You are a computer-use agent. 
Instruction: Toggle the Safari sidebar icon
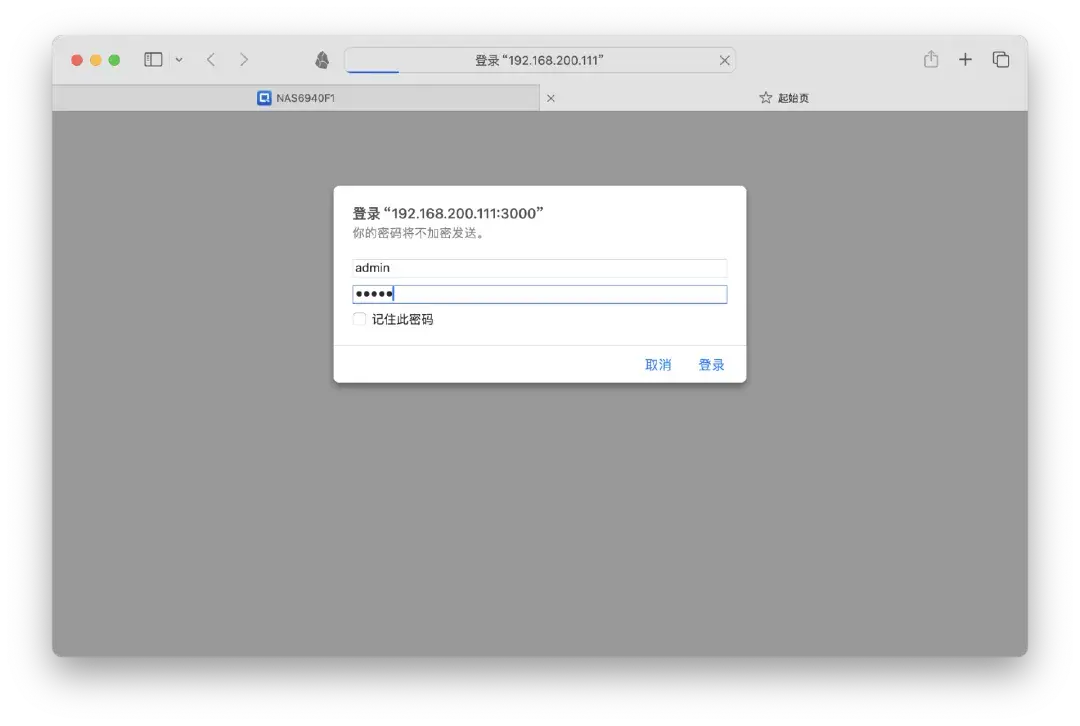coord(151,59)
